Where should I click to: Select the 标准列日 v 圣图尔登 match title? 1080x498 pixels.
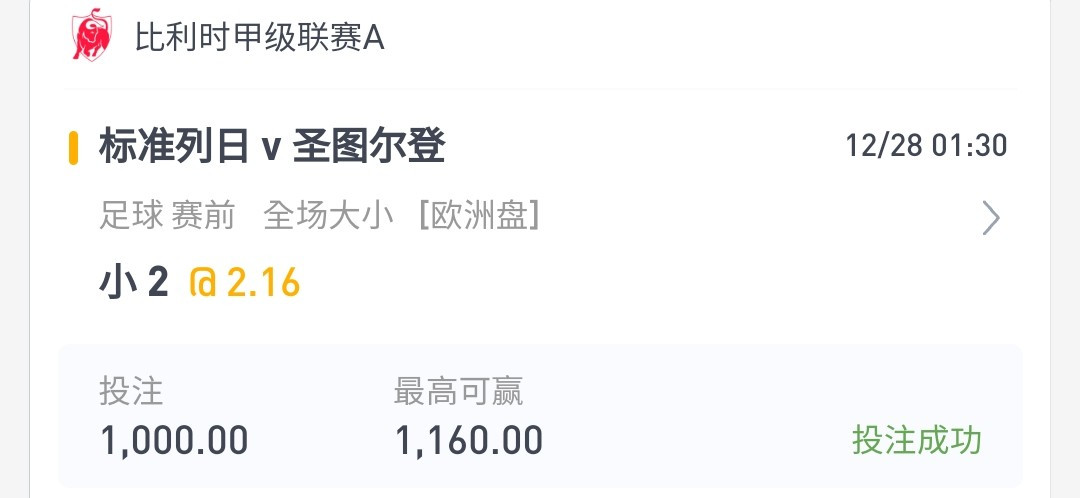(x=272, y=146)
